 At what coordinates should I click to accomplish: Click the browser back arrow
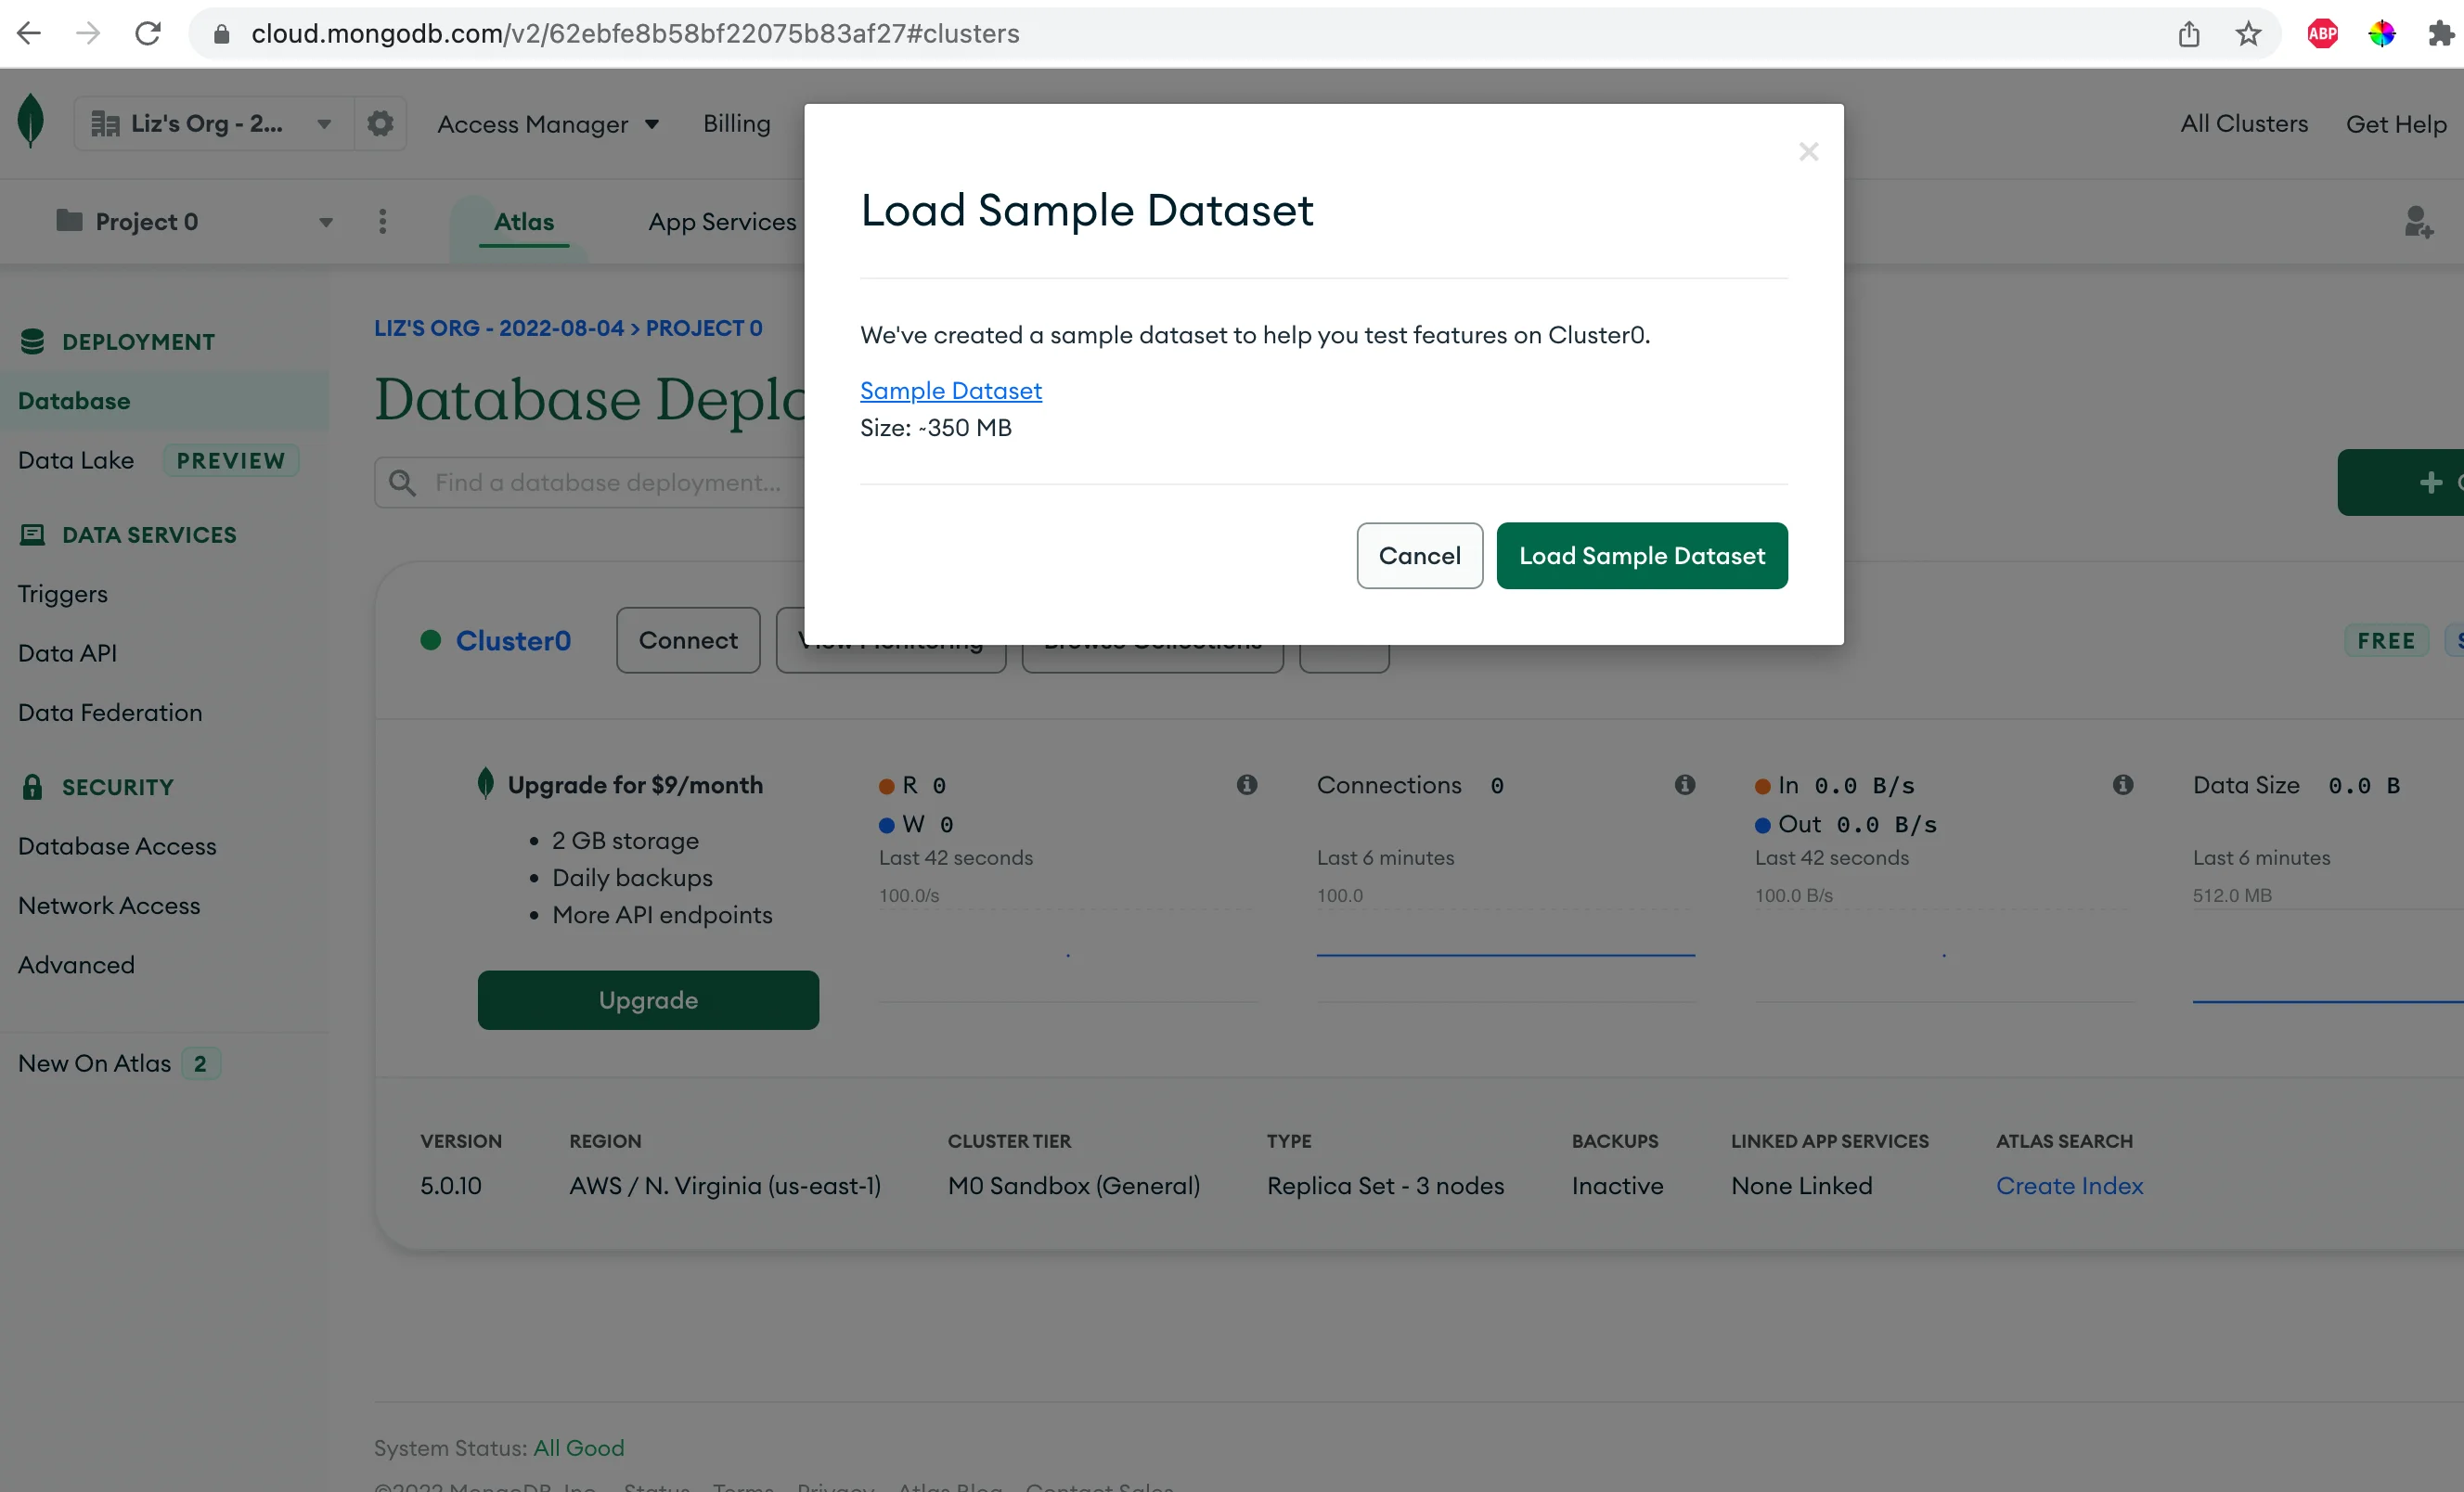point(29,33)
